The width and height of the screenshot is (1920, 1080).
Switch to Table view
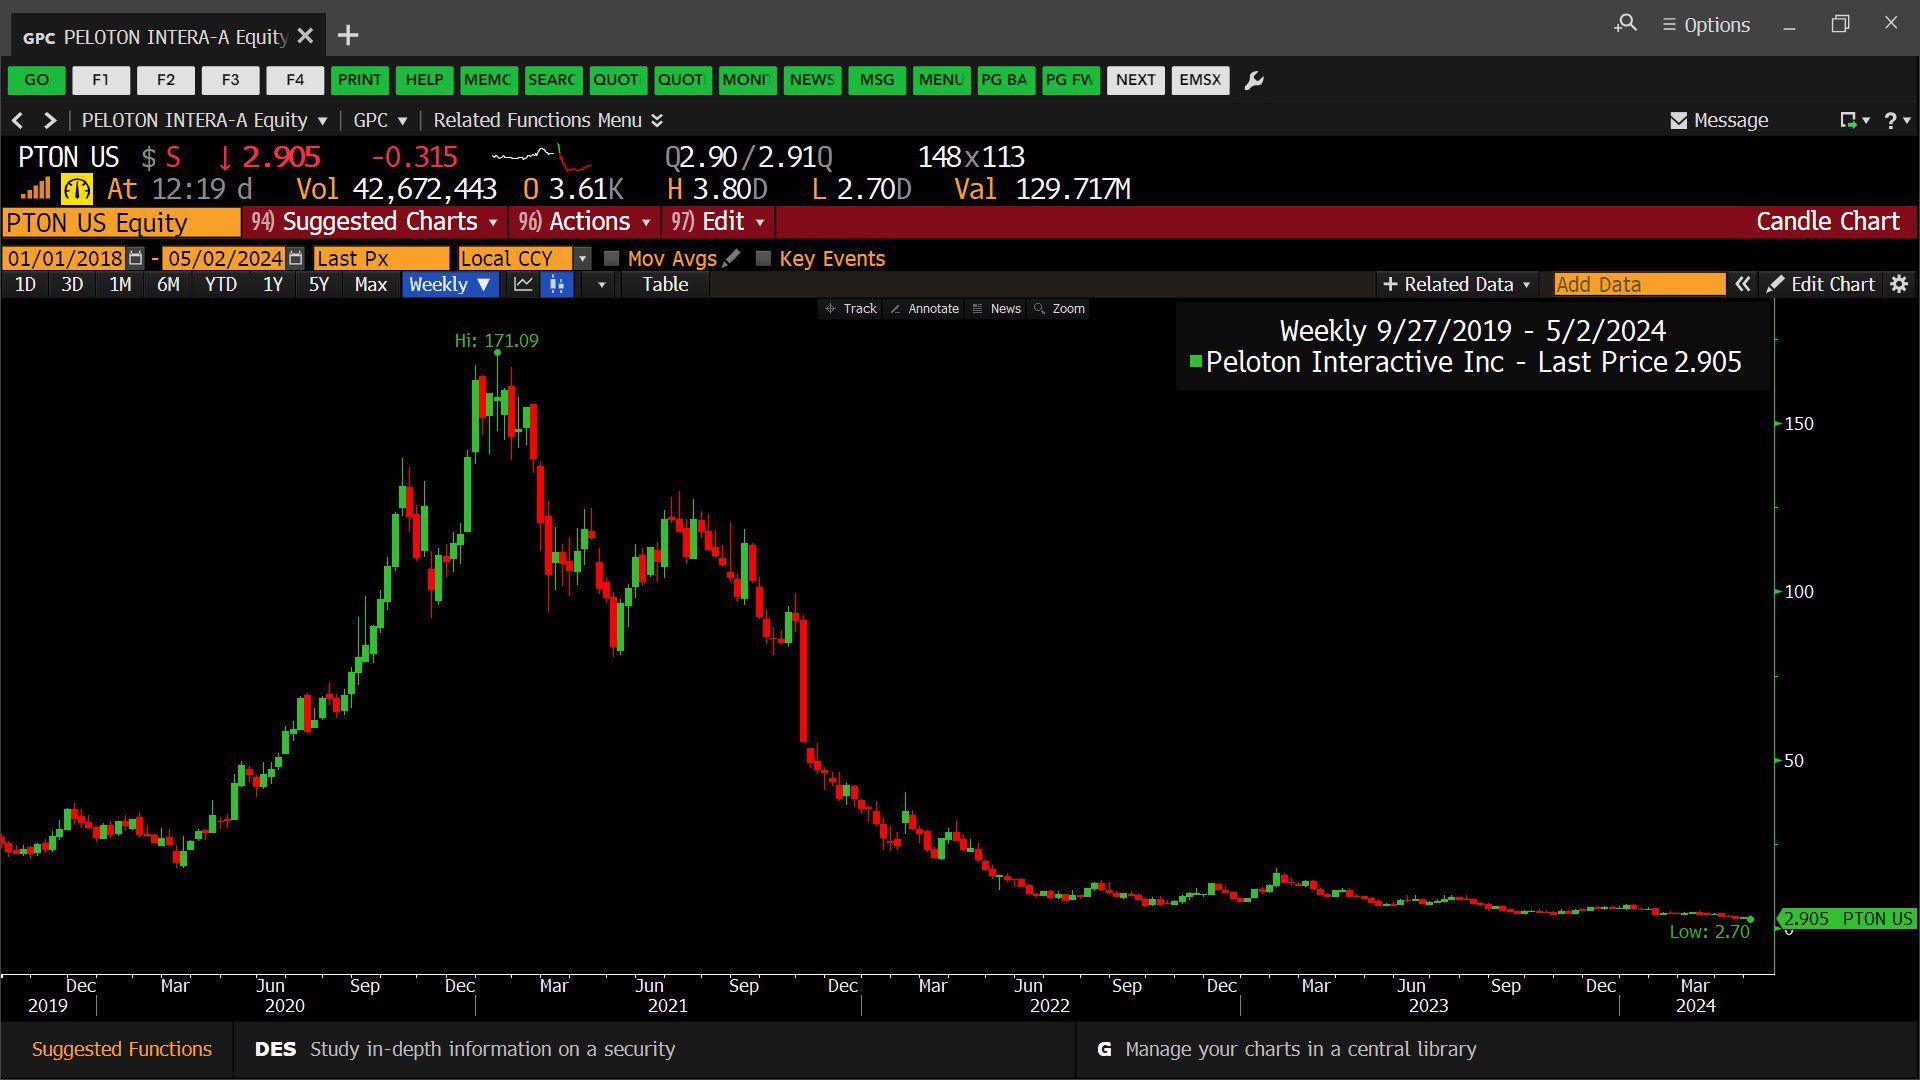click(665, 285)
